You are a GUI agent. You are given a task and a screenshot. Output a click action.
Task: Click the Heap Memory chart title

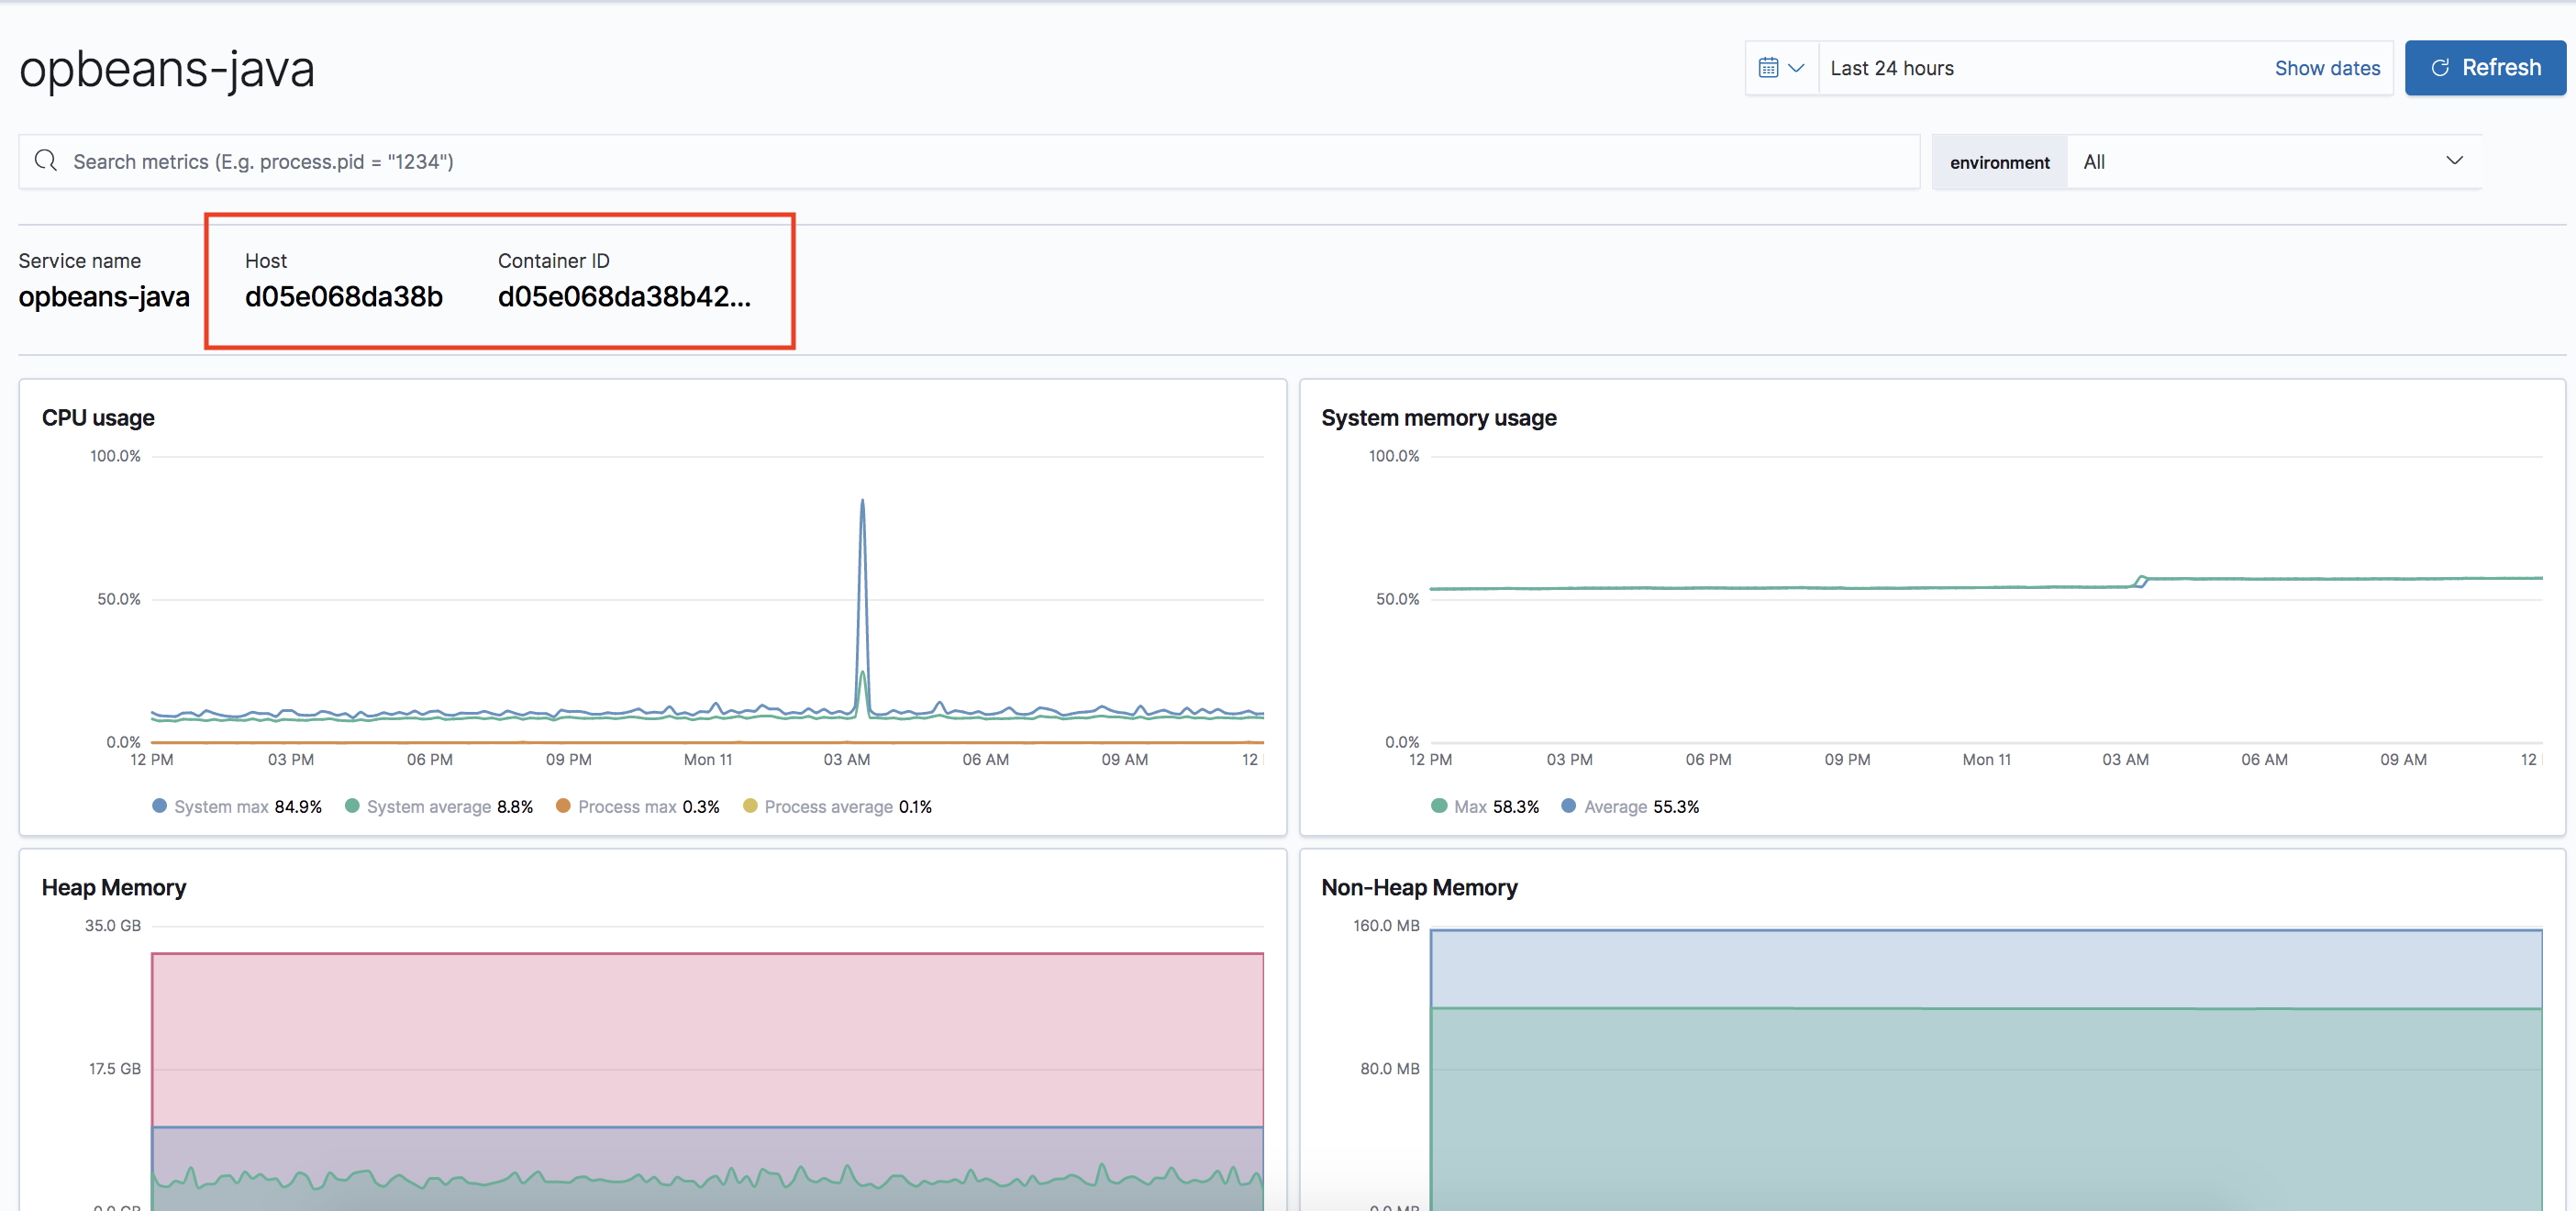tap(114, 888)
